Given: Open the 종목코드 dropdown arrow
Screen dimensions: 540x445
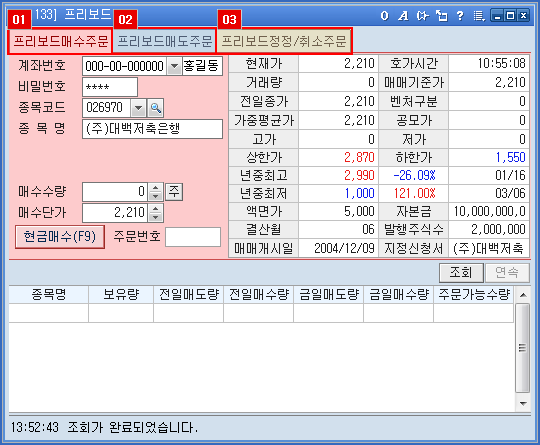Looking at the screenshot, I should point(138,108).
